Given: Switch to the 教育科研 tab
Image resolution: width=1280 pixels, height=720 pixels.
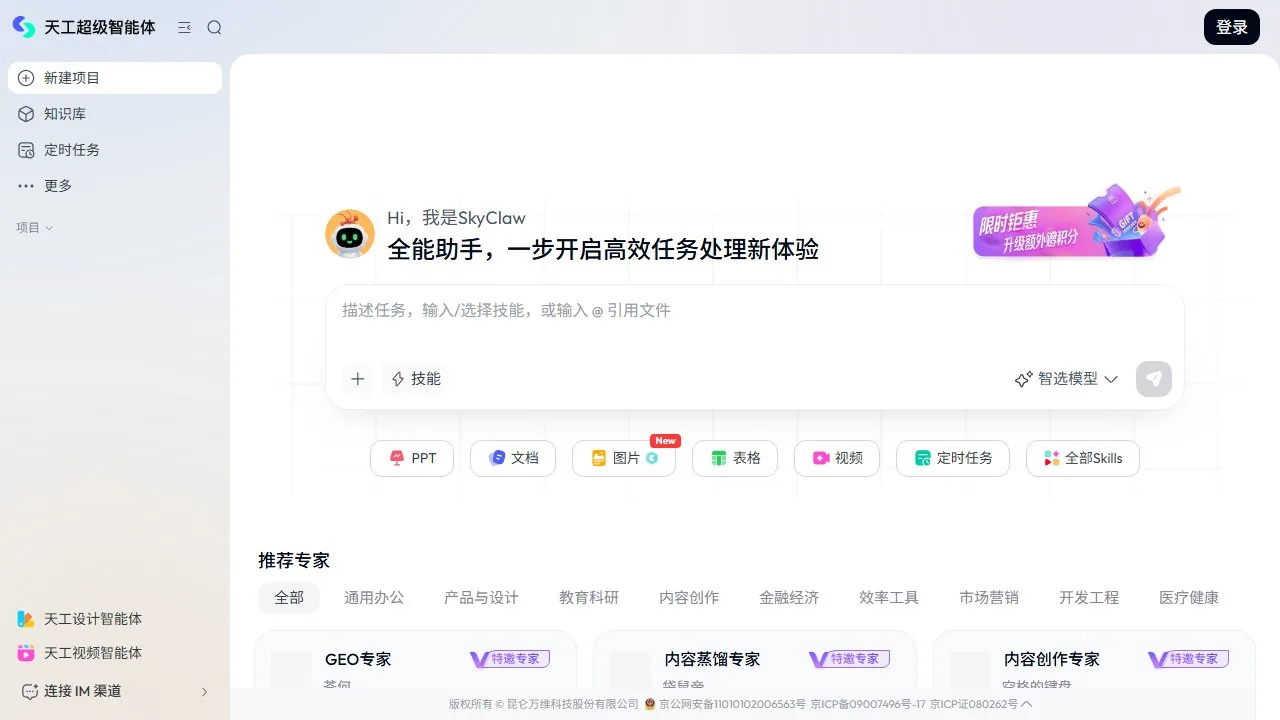Looking at the screenshot, I should click(x=589, y=598).
